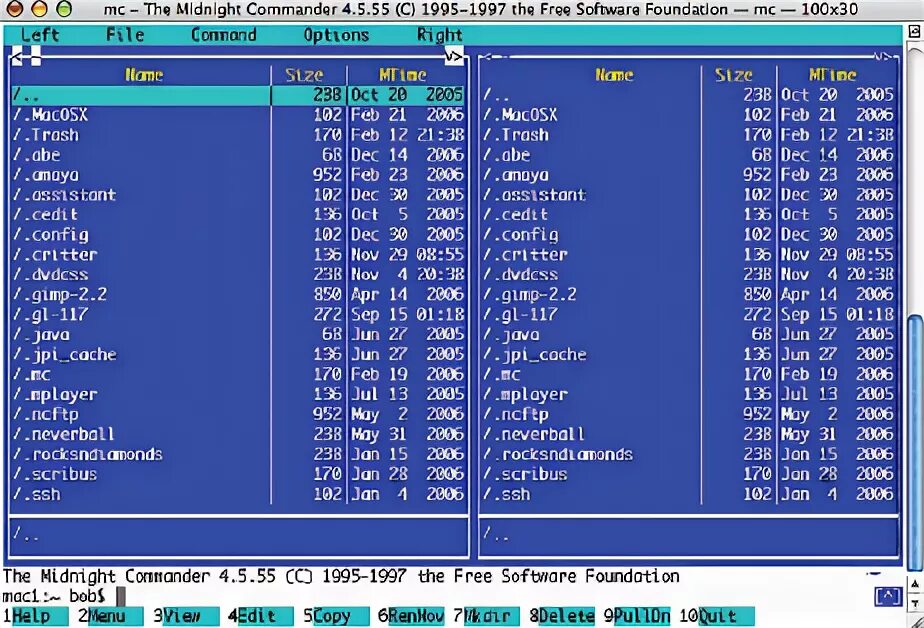Open the Command menu
Viewport: 924px width, 628px height.
coord(223,35)
